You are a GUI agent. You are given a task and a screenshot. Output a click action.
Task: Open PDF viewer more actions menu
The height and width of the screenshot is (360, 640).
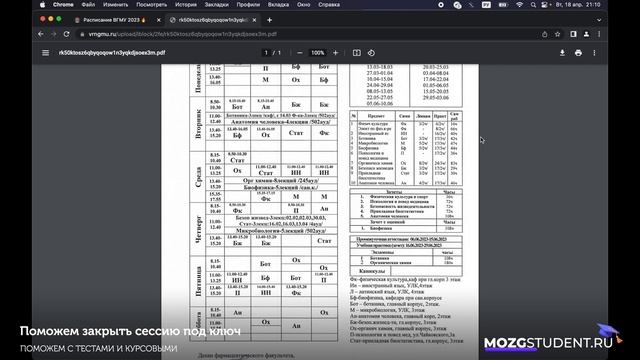click(x=594, y=53)
